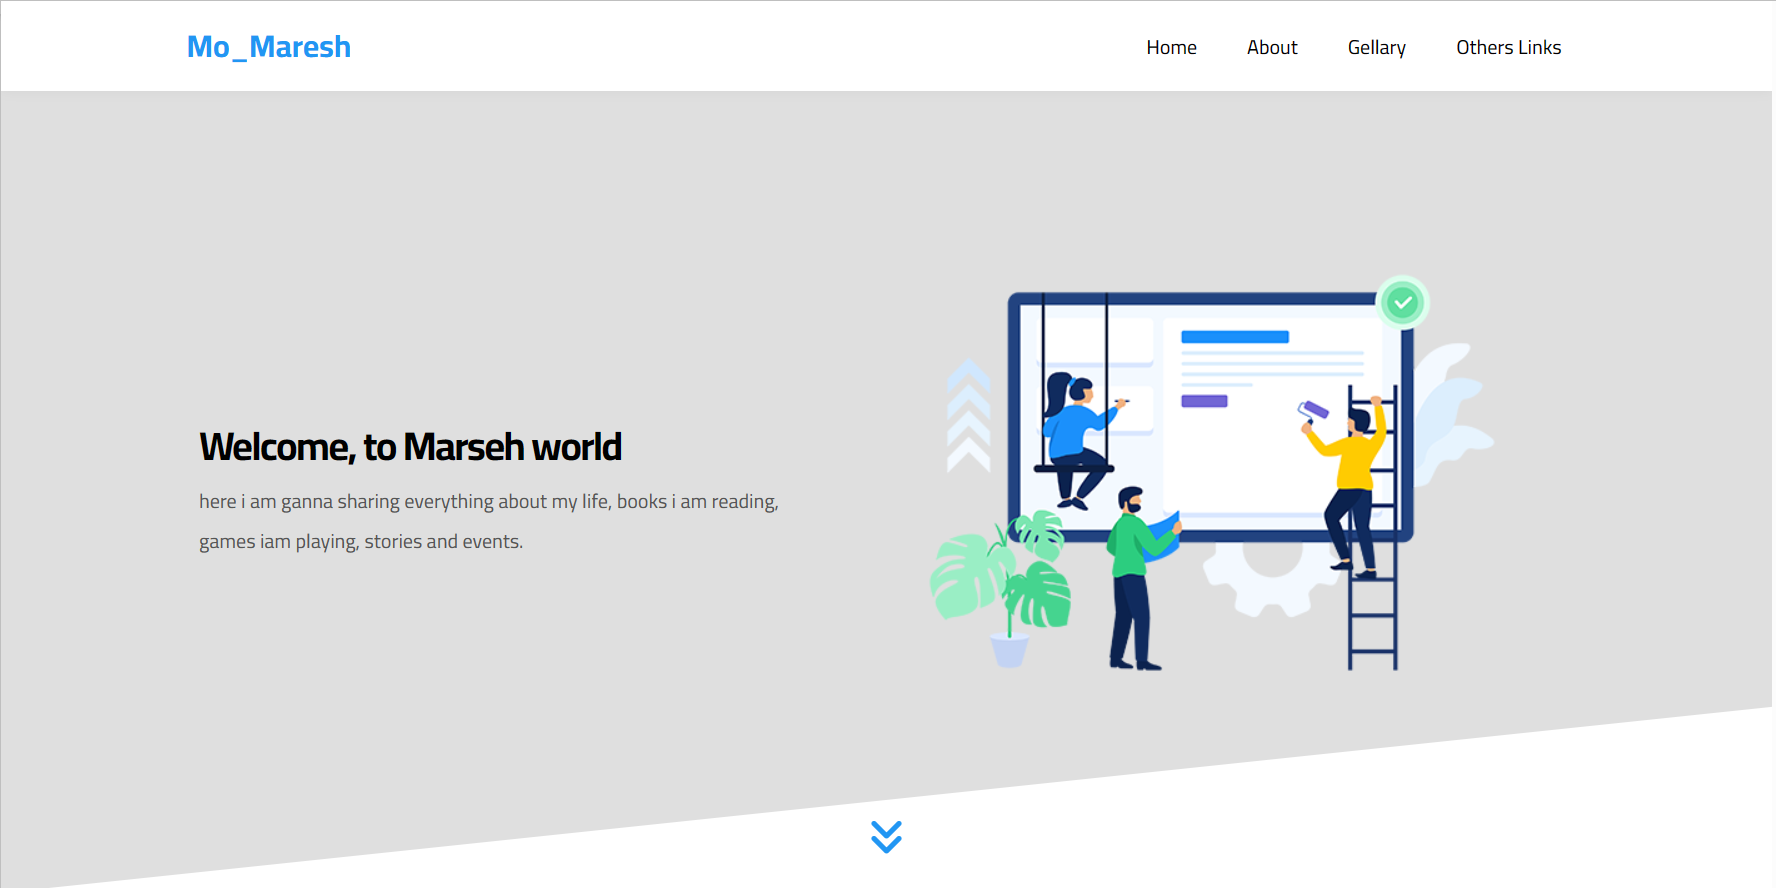The image size is (1776, 888).
Task: Click the woman sitting on the swing
Action: coord(1074,430)
